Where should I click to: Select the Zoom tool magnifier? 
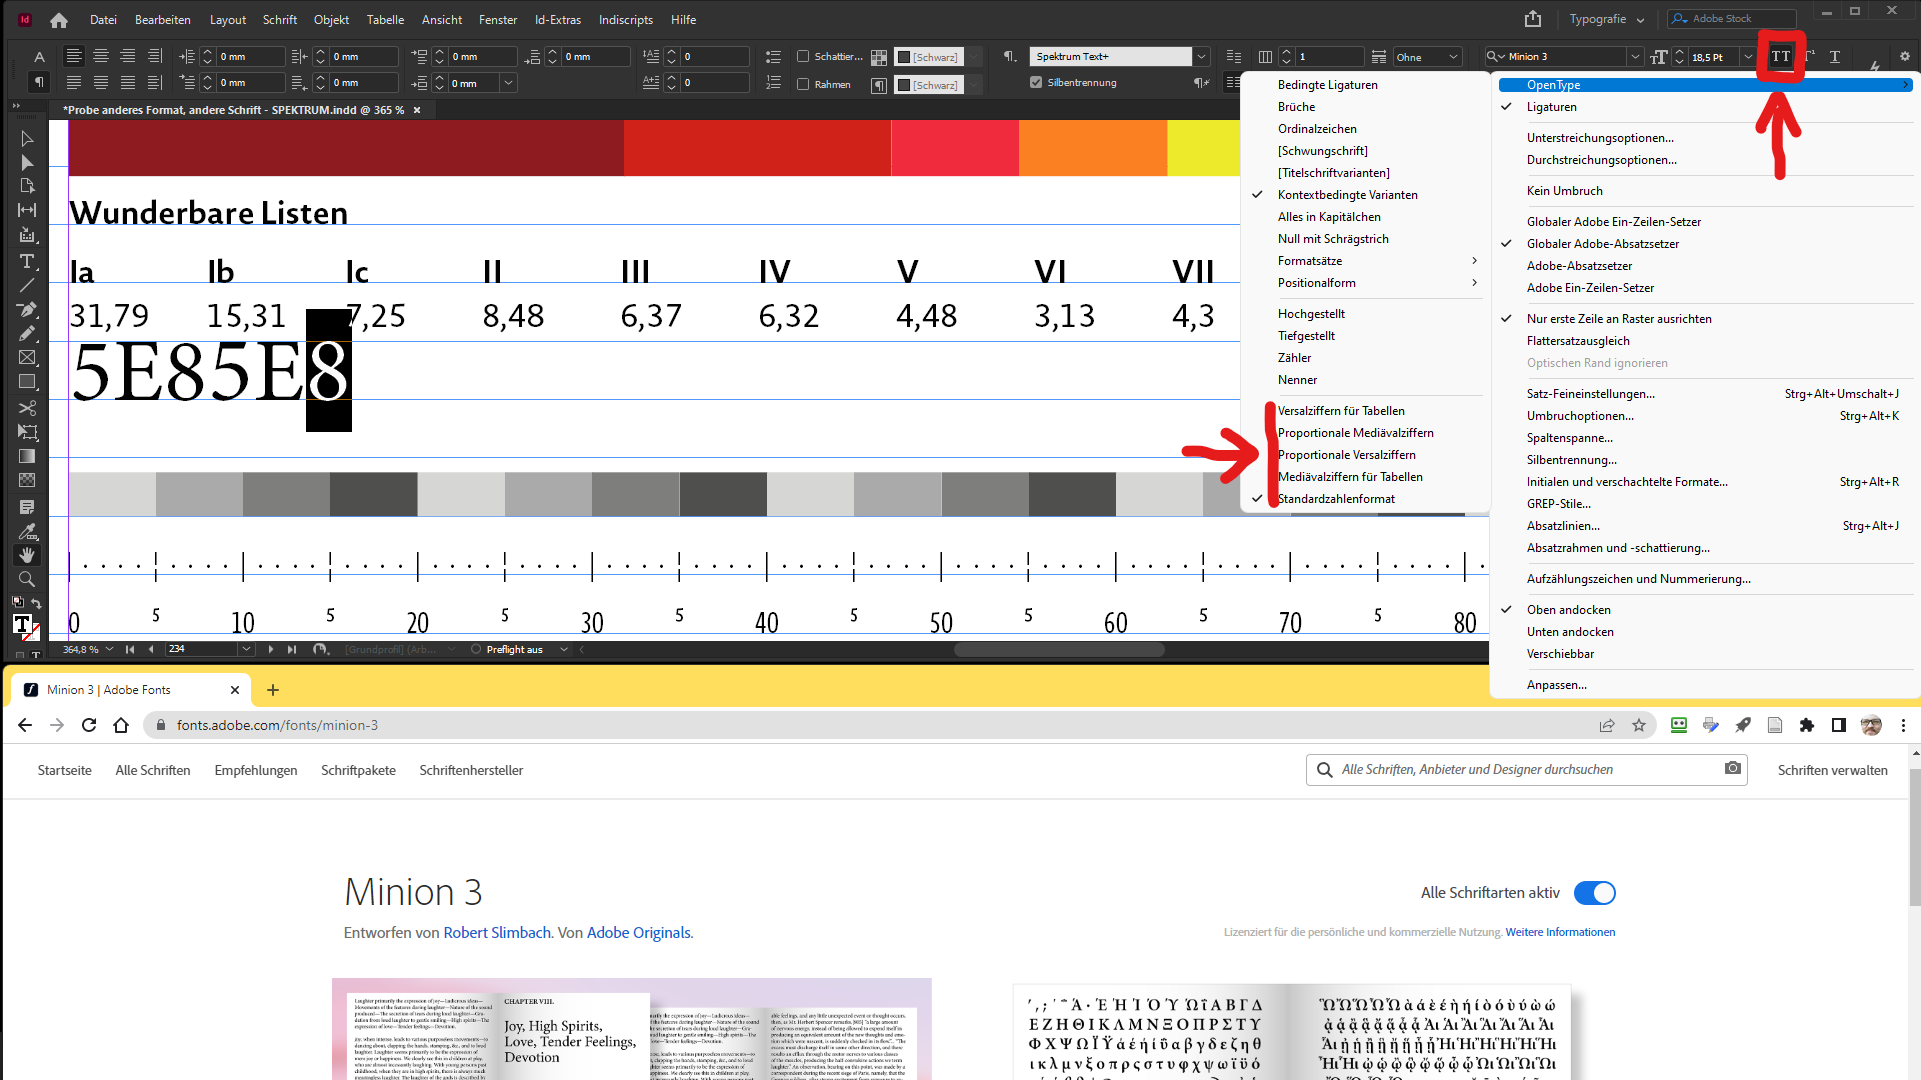(x=27, y=579)
